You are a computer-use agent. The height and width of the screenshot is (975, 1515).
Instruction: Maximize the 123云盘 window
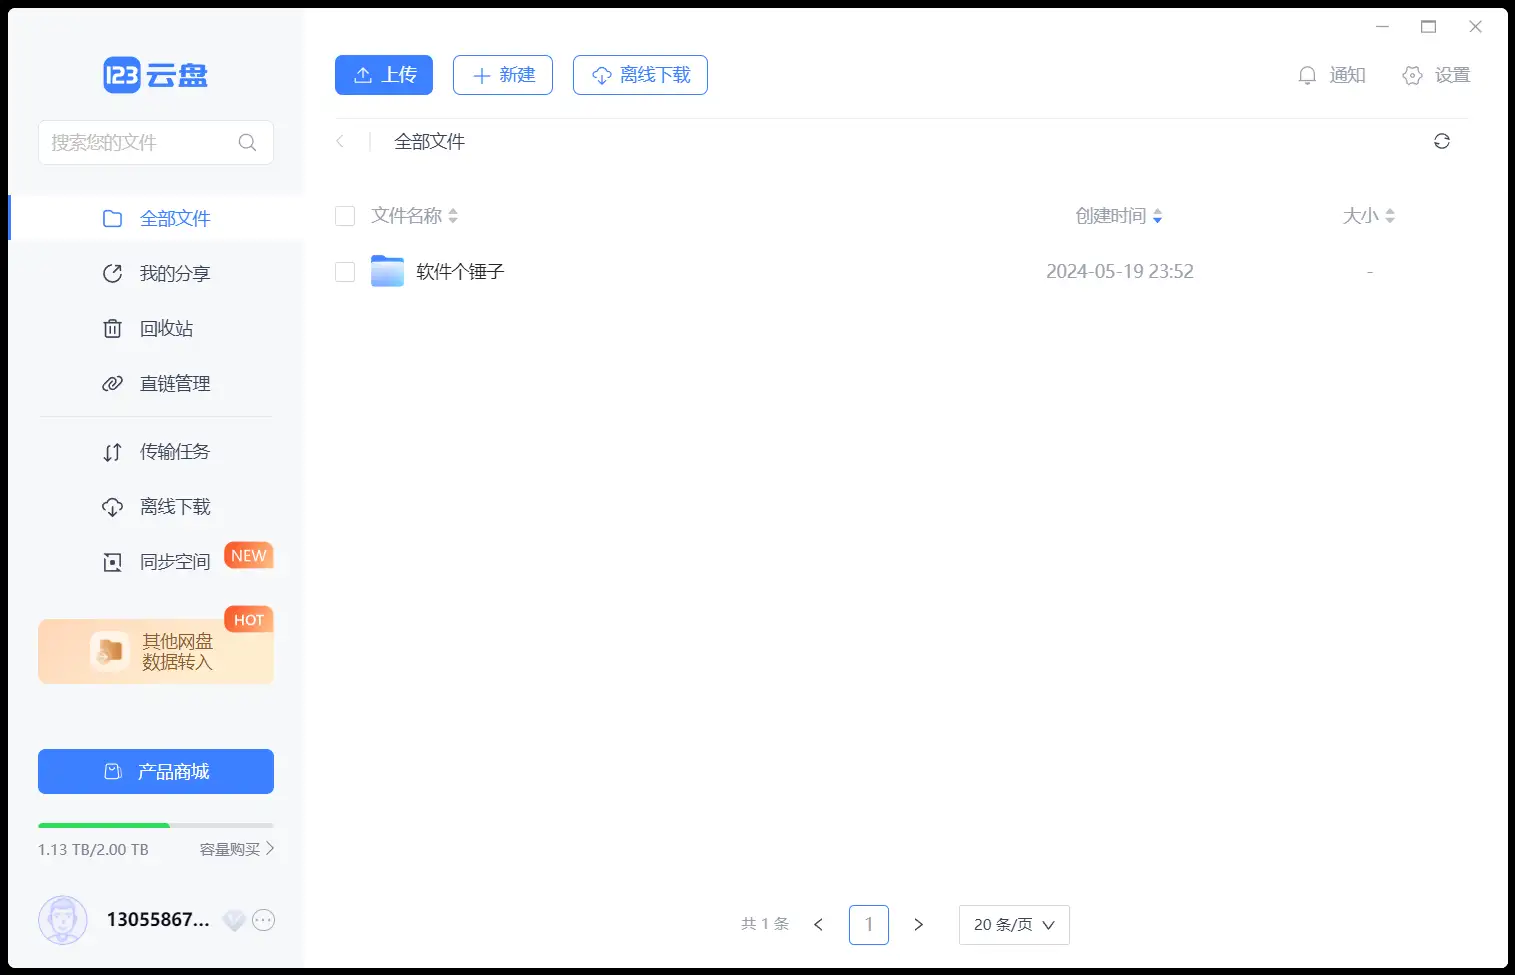[1428, 27]
